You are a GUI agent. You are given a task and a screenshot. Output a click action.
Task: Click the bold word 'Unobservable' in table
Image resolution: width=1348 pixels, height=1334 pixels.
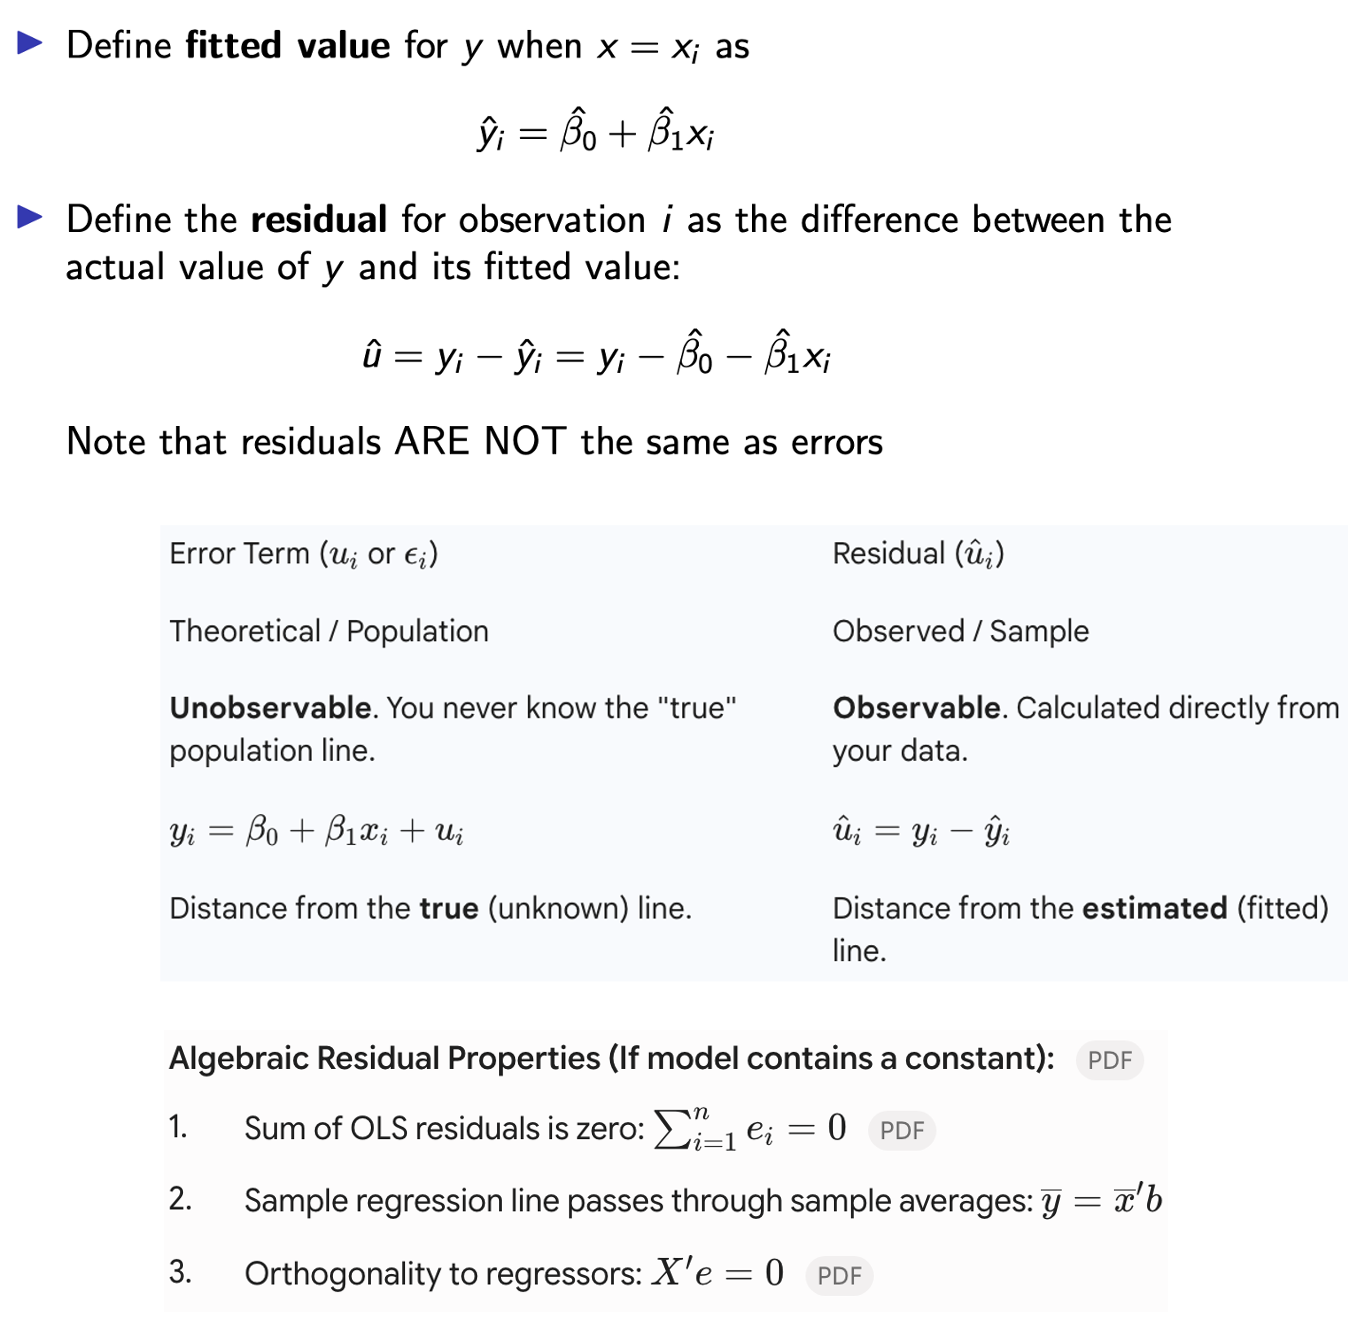[270, 708]
